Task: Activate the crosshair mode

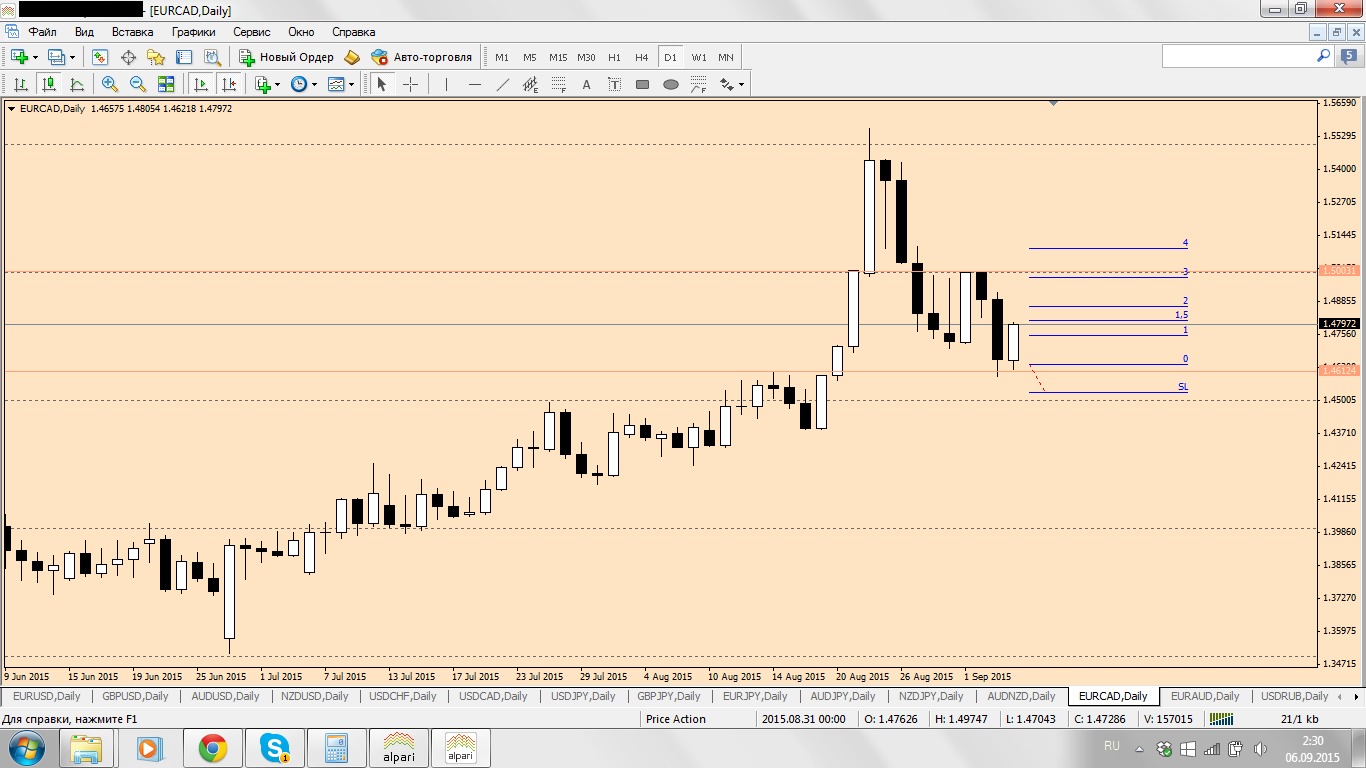Action: (x=410, y=85)
